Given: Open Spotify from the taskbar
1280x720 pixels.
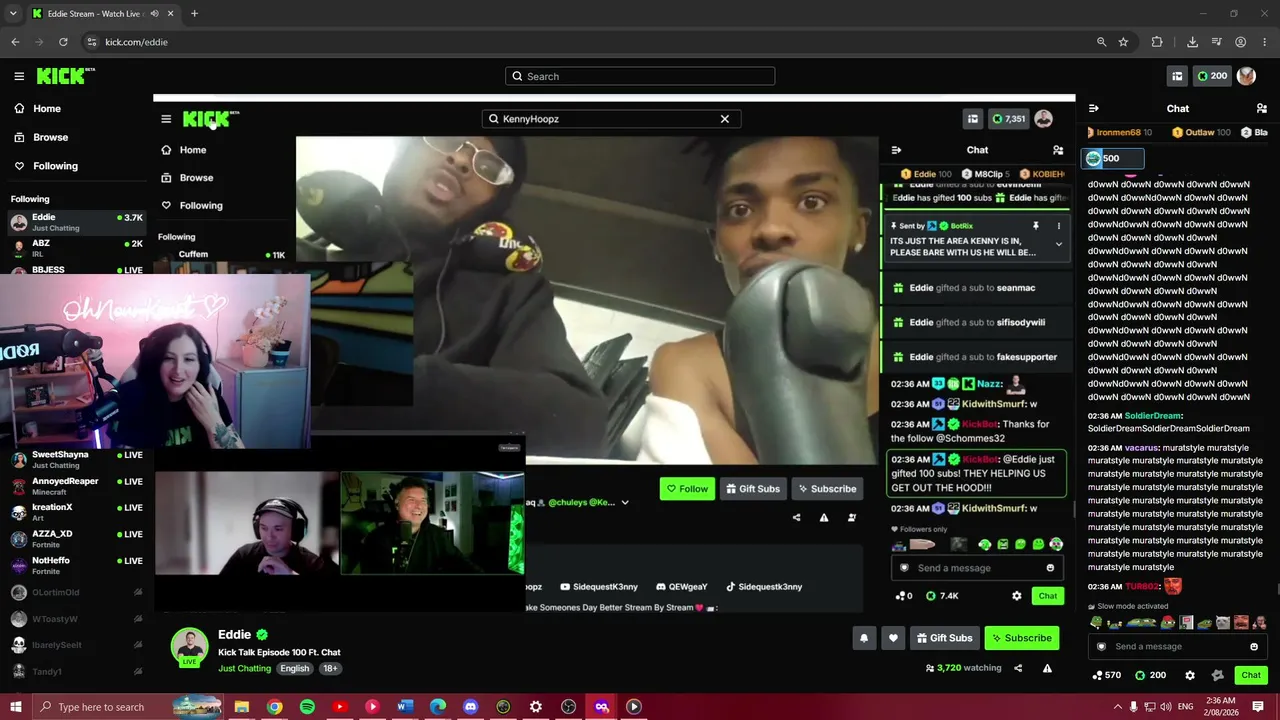Looking at the screenshot, I should pos(307,707).
